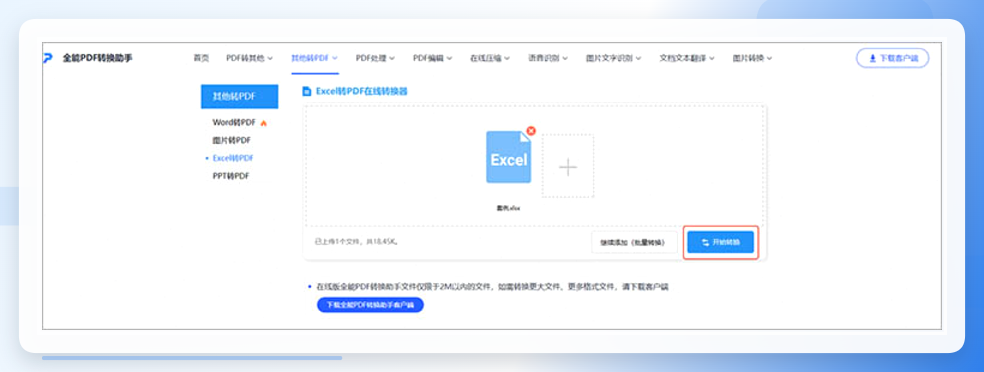Viewport: 984px width, 372px height.
Task: Go to 首页 in the navigation bar
Action: 201,58
